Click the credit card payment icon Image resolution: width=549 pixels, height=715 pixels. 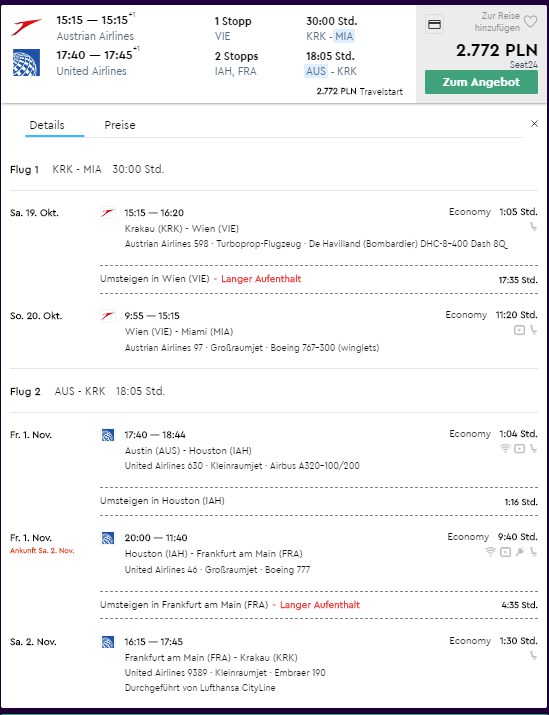pos(434,24)
